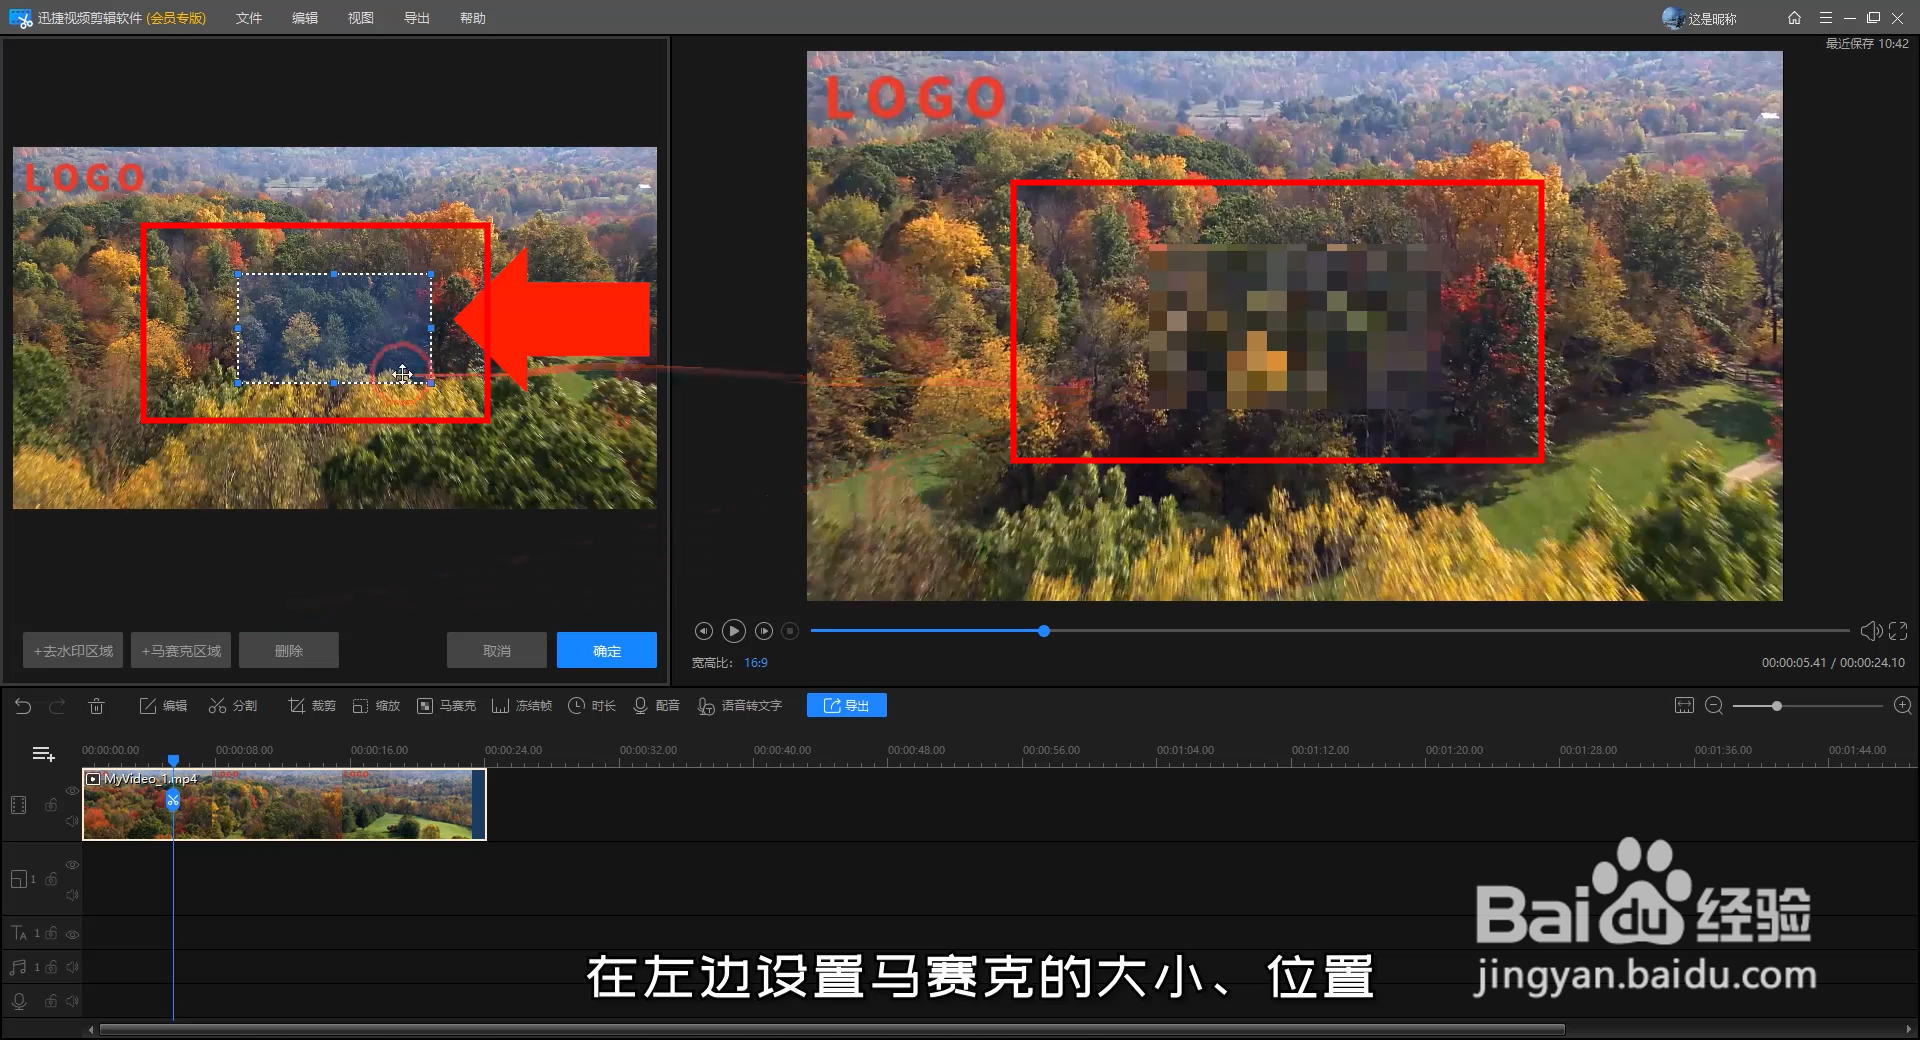Viewport: 1920px width, 1040px height.
Task: Click the blue 导出 export button
Action: [x=846, y=706]
